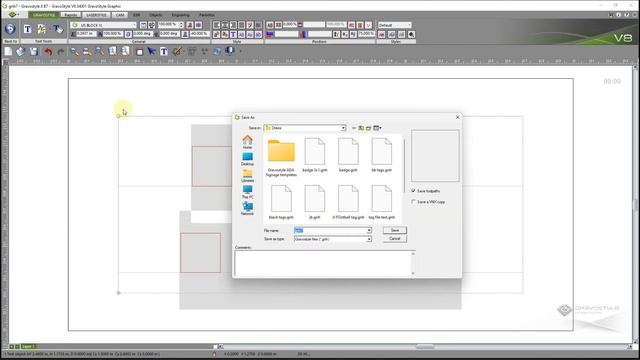Click the red Undo arrow icon
640x360 pixels.
coord(48,51)
